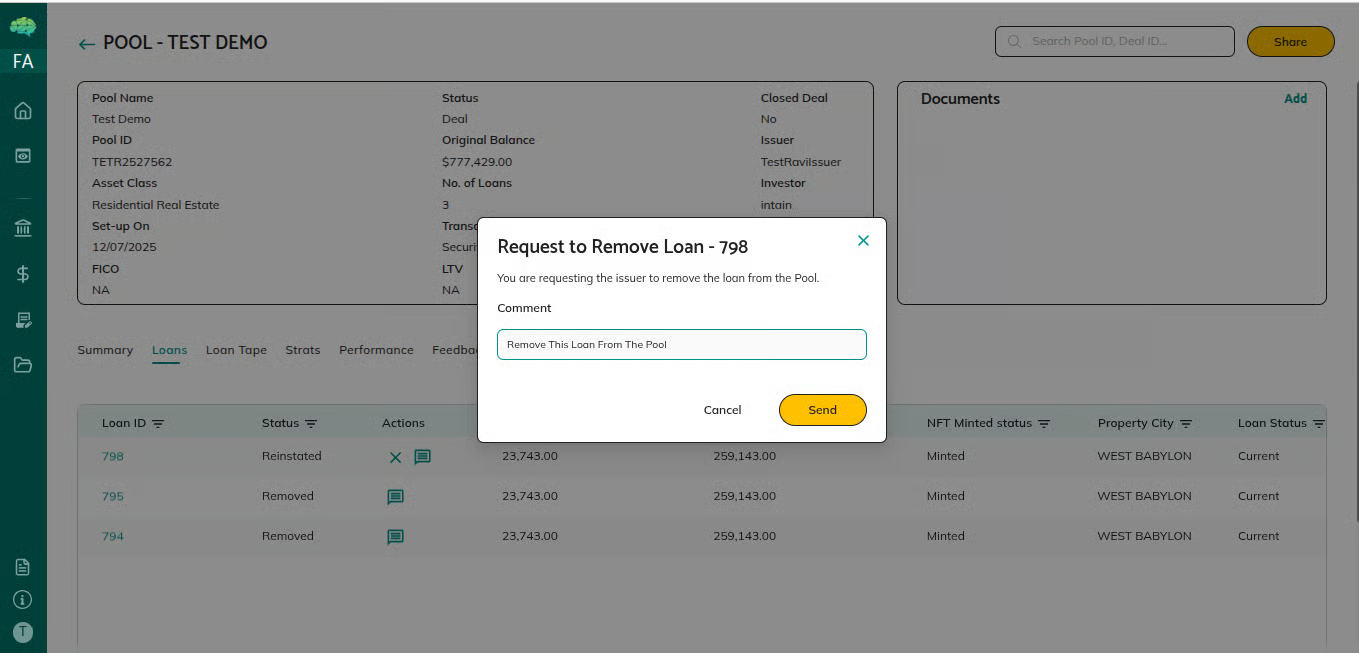The height and width of the screenshot is (653, 1359).
Task: Go back using the arrow beside pool title
Action: (87, 44)
